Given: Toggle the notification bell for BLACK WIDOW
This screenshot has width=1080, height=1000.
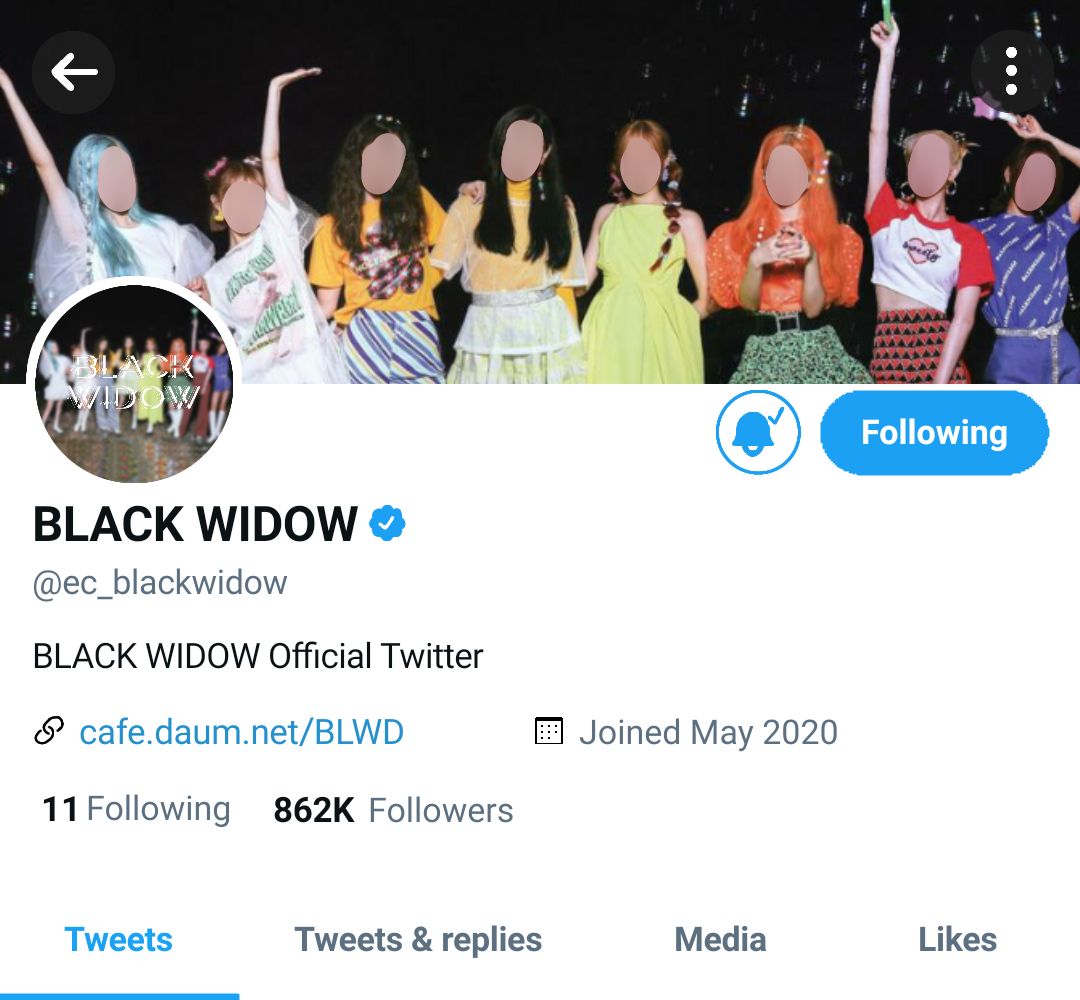Looking at the screenshot, I should pyautogui.click(x=758, y=433).
